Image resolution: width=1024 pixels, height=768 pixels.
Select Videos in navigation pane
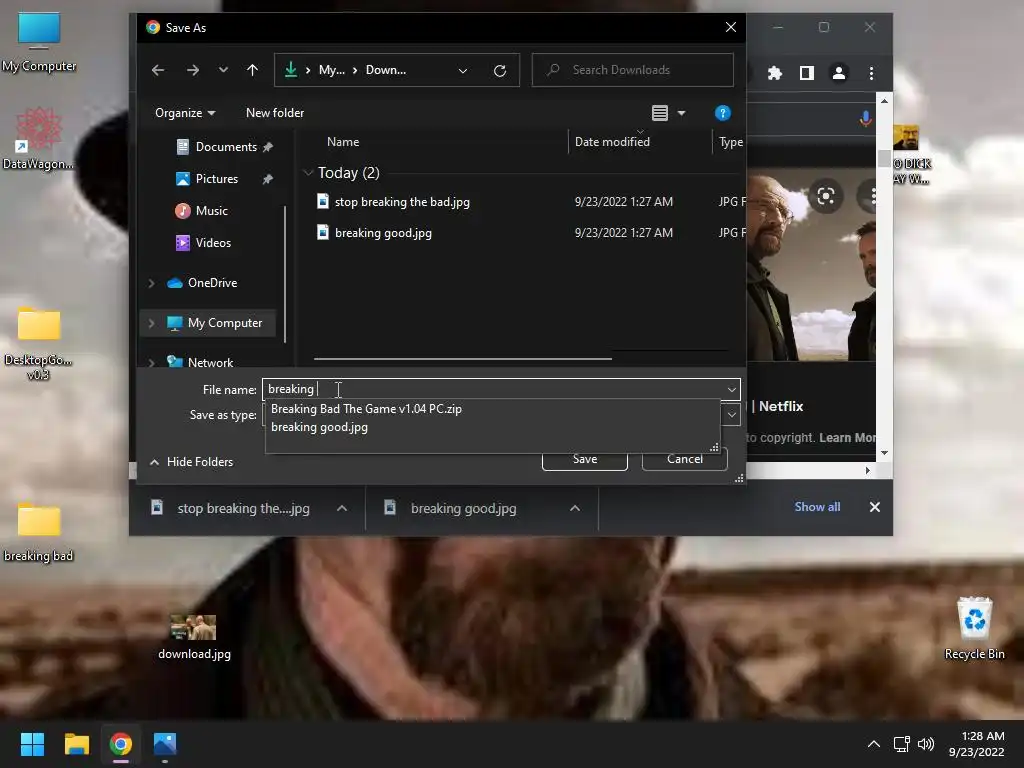point(213,243)
